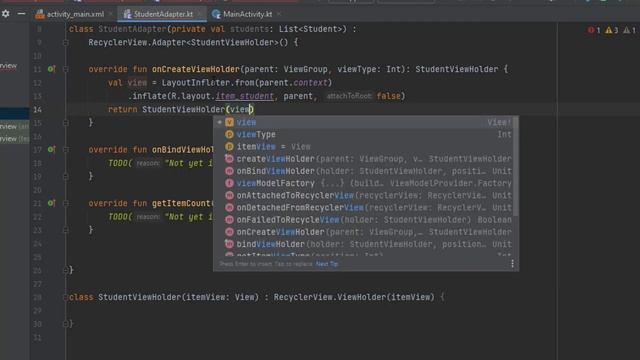The width and height of the screenshot is (640, 360).
Task: Choose createViewHolder from the completion list
Action: [x=364, y=159]
